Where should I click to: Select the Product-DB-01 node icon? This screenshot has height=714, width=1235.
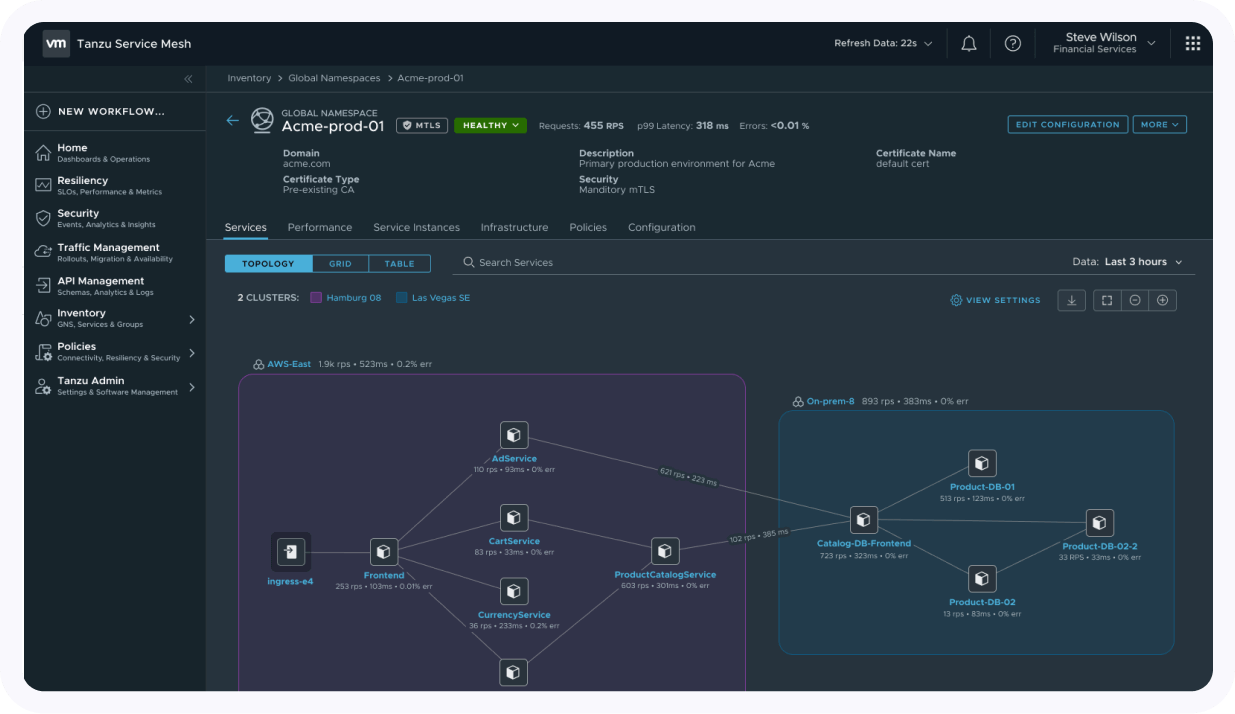coord(982,464)
